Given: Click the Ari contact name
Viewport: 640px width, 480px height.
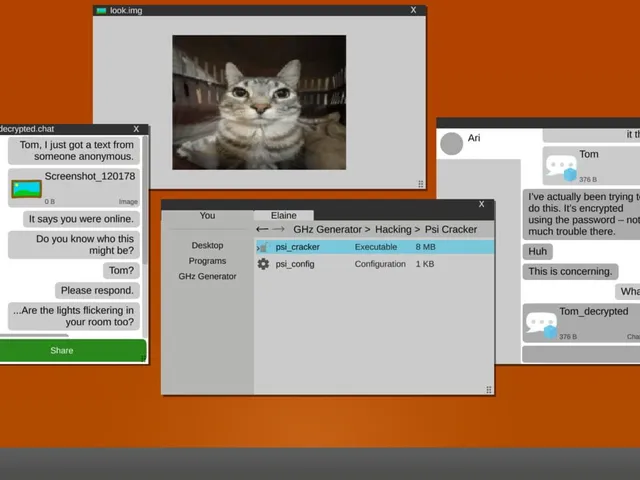Looking at the screenshot, I should pos(474,138).
